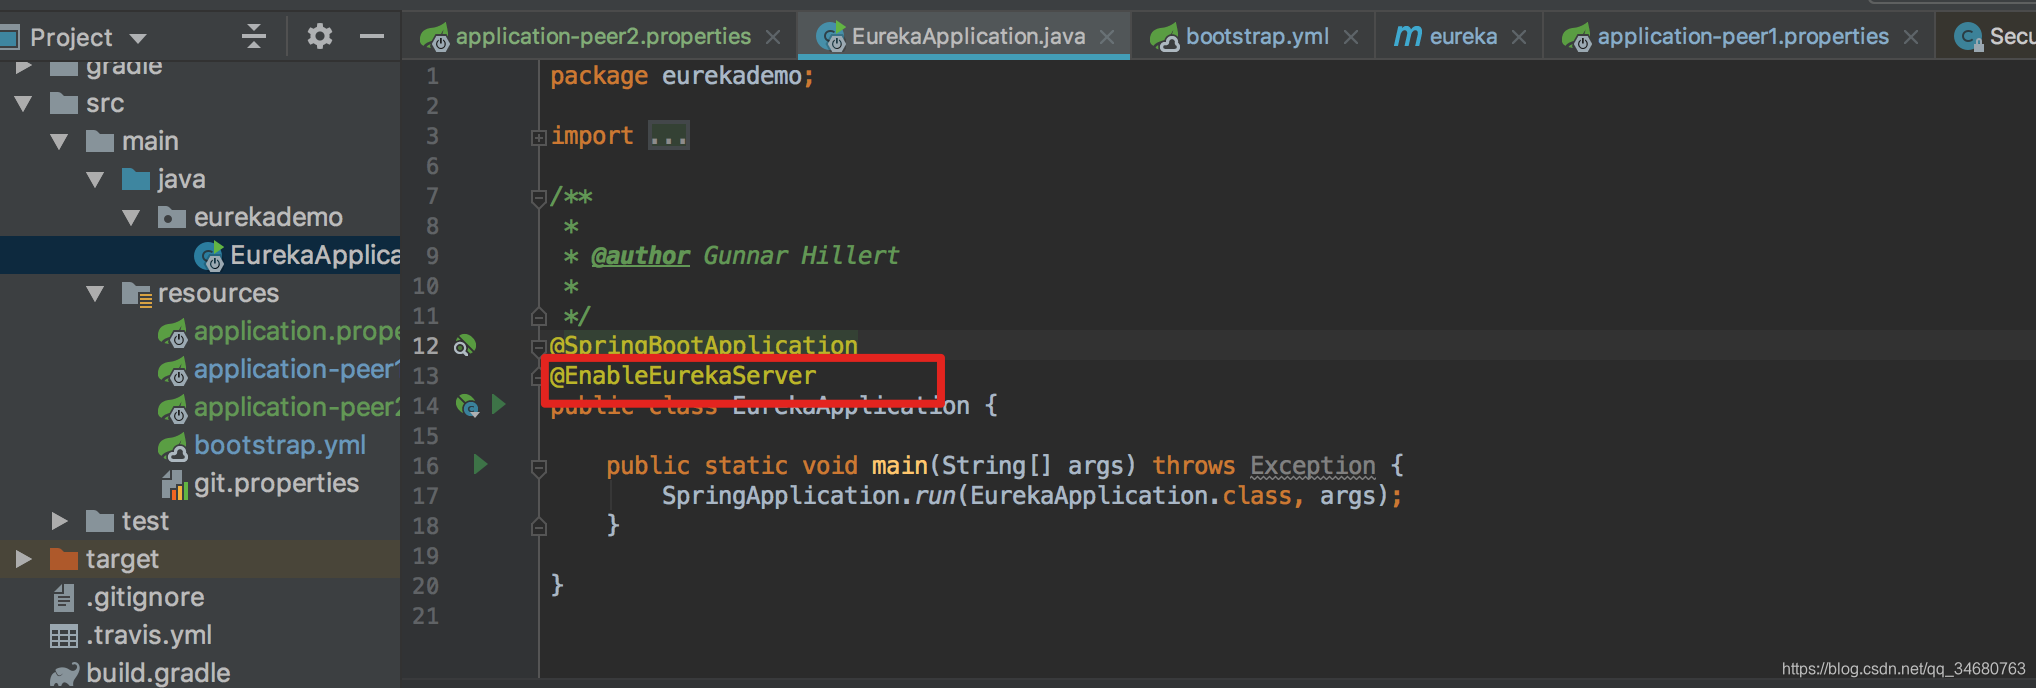
Task: Expand the test folder
Action: click(x=60, y=521)
